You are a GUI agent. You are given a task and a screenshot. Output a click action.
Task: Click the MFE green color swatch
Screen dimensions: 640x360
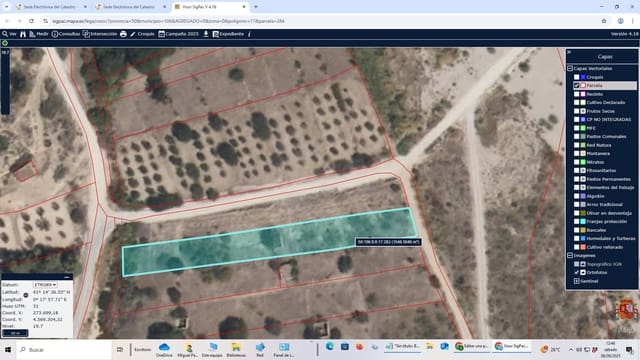(583, 128)
